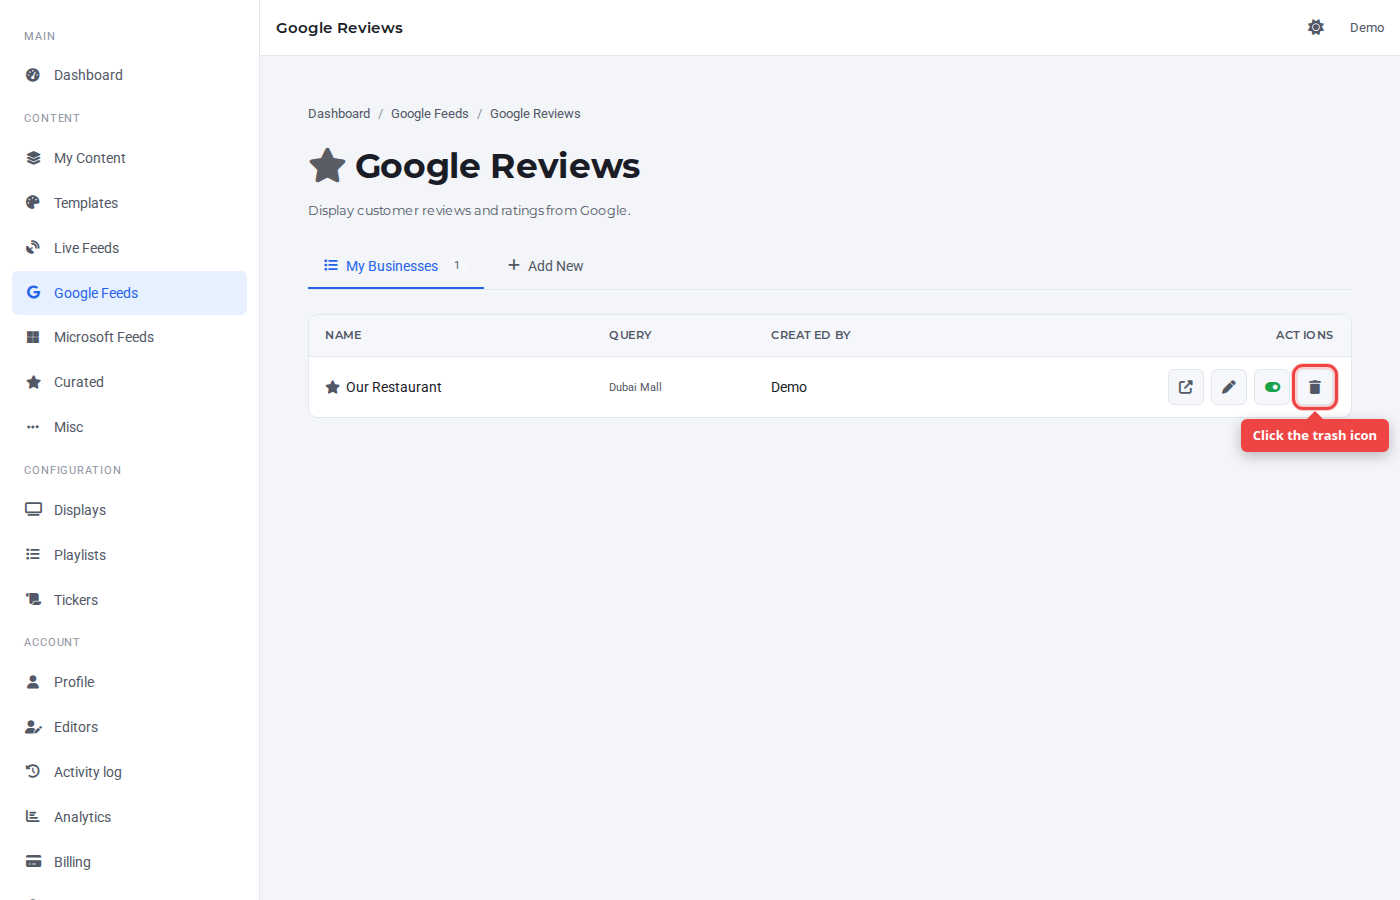Click Our Restaurant business name
This screenshot has height=900, width=1400.
[x=394, y=387]
